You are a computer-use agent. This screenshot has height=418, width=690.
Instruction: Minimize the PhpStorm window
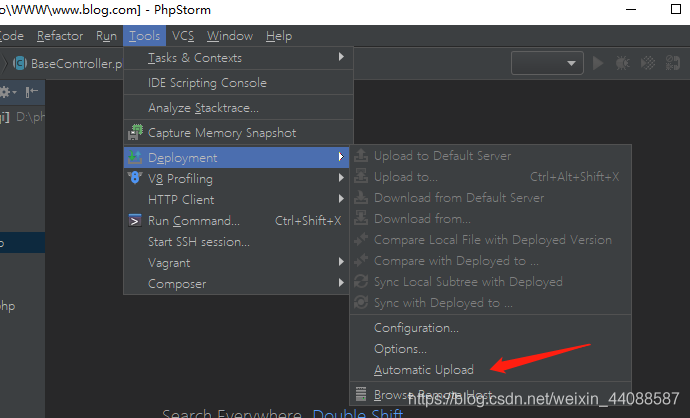(631, 9)
